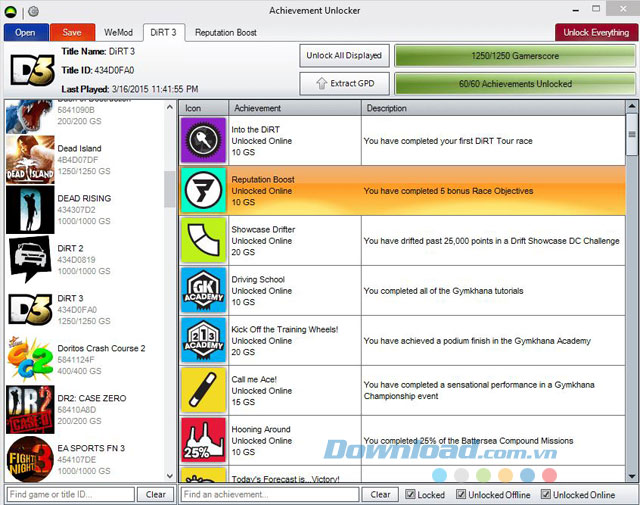This screenshot has height=505, width=640.
Task: Choose DEAD RISING game thumbnail
Action: (x=30, y=209)
